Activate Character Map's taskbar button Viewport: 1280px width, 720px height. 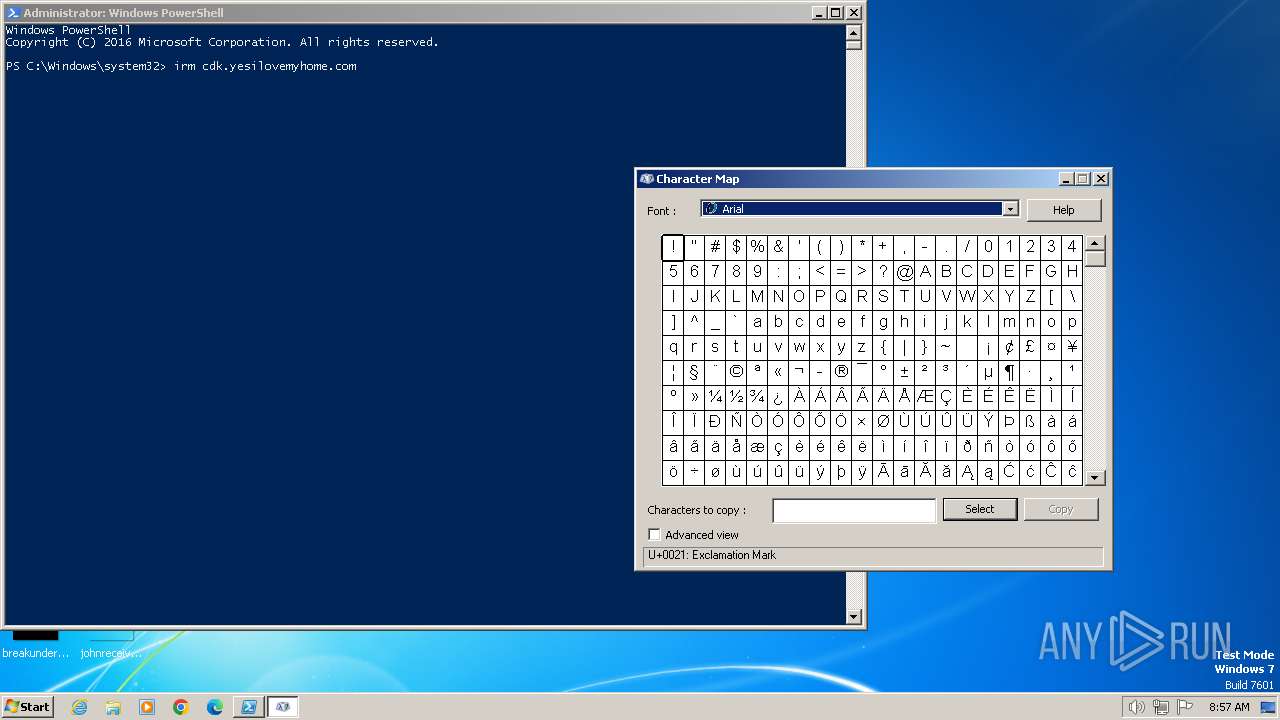point(283,707)
